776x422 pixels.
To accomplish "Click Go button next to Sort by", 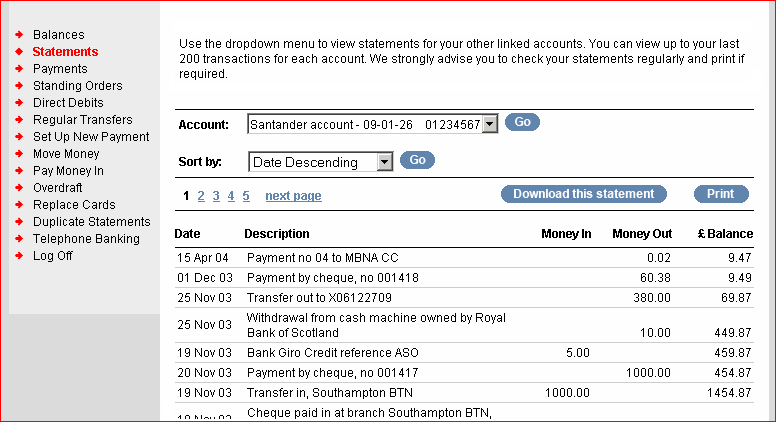I will coord(417,160).
